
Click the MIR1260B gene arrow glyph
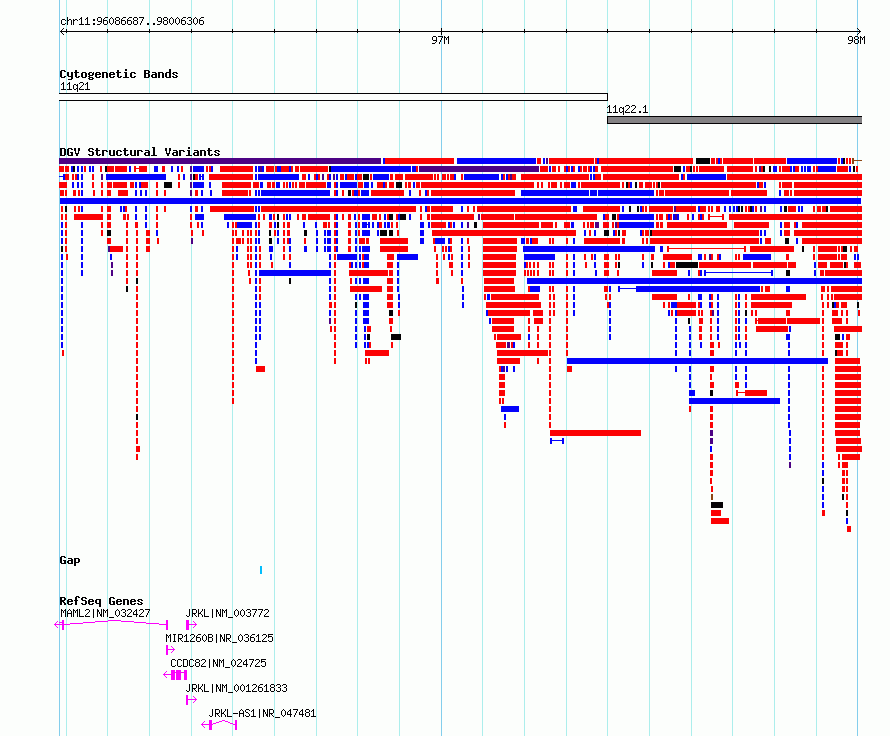pos(170,650)
